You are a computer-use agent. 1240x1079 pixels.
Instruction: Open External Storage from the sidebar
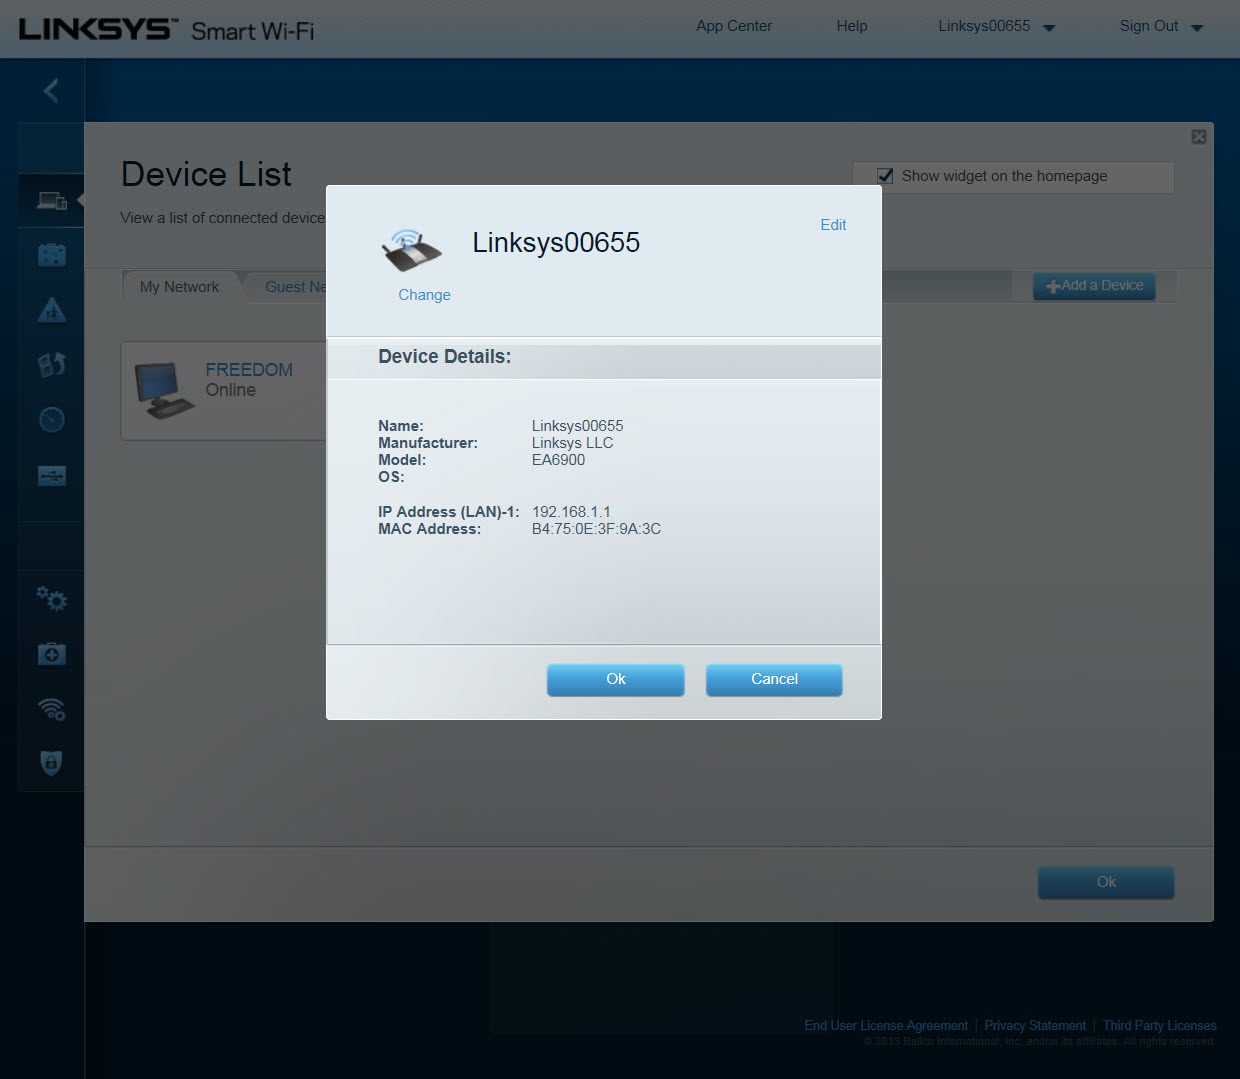(52, 475)
